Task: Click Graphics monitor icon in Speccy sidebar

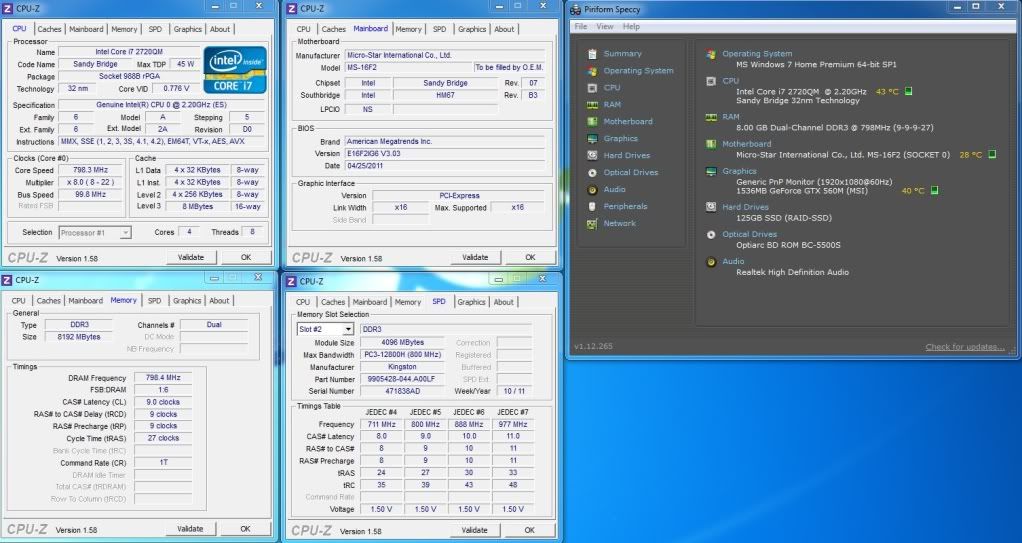Action: tap(592, 138)
